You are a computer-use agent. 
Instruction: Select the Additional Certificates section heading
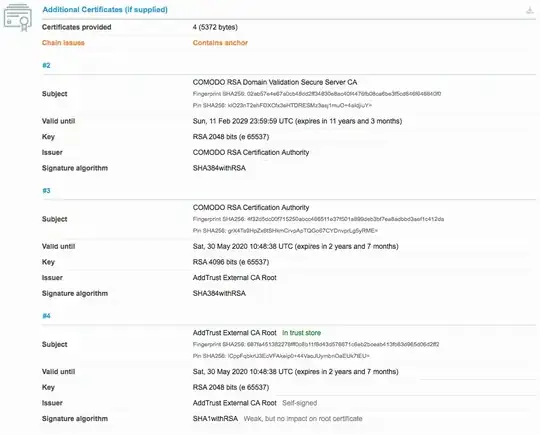tap(105, 10)
